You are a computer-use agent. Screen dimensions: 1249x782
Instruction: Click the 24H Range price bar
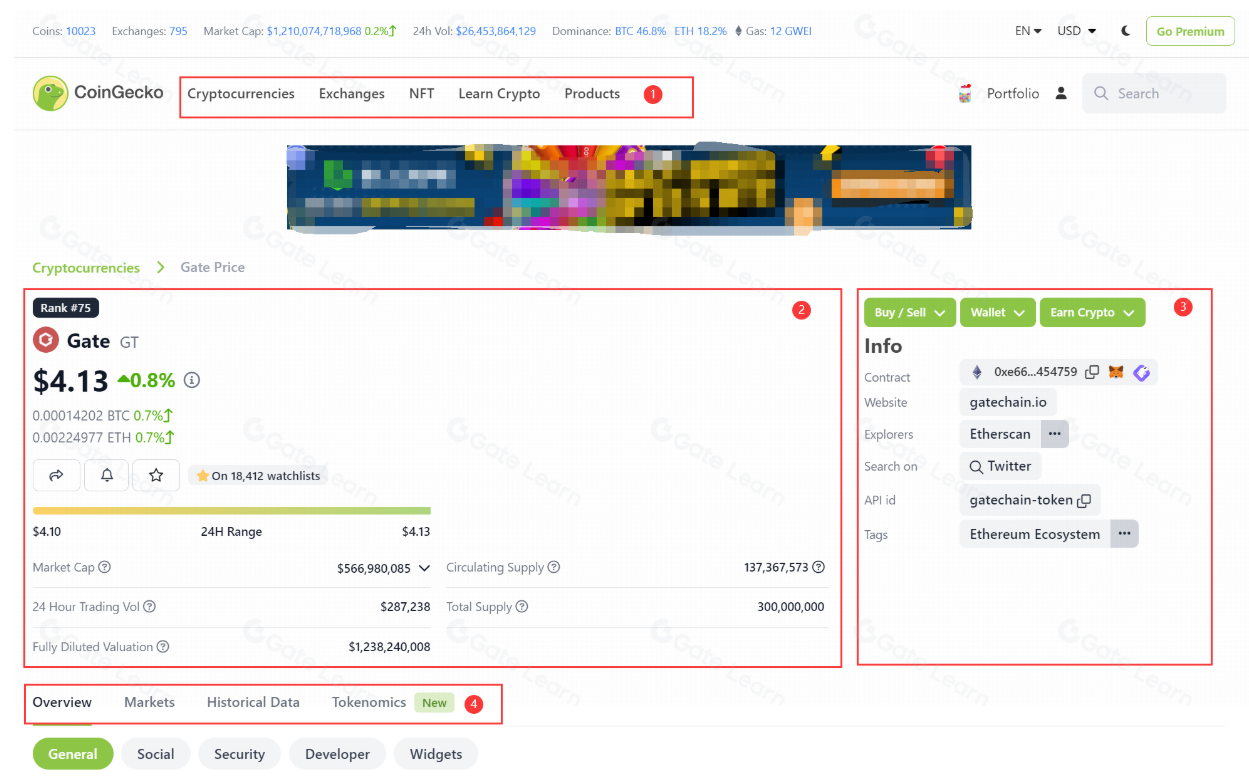(231, 511)
